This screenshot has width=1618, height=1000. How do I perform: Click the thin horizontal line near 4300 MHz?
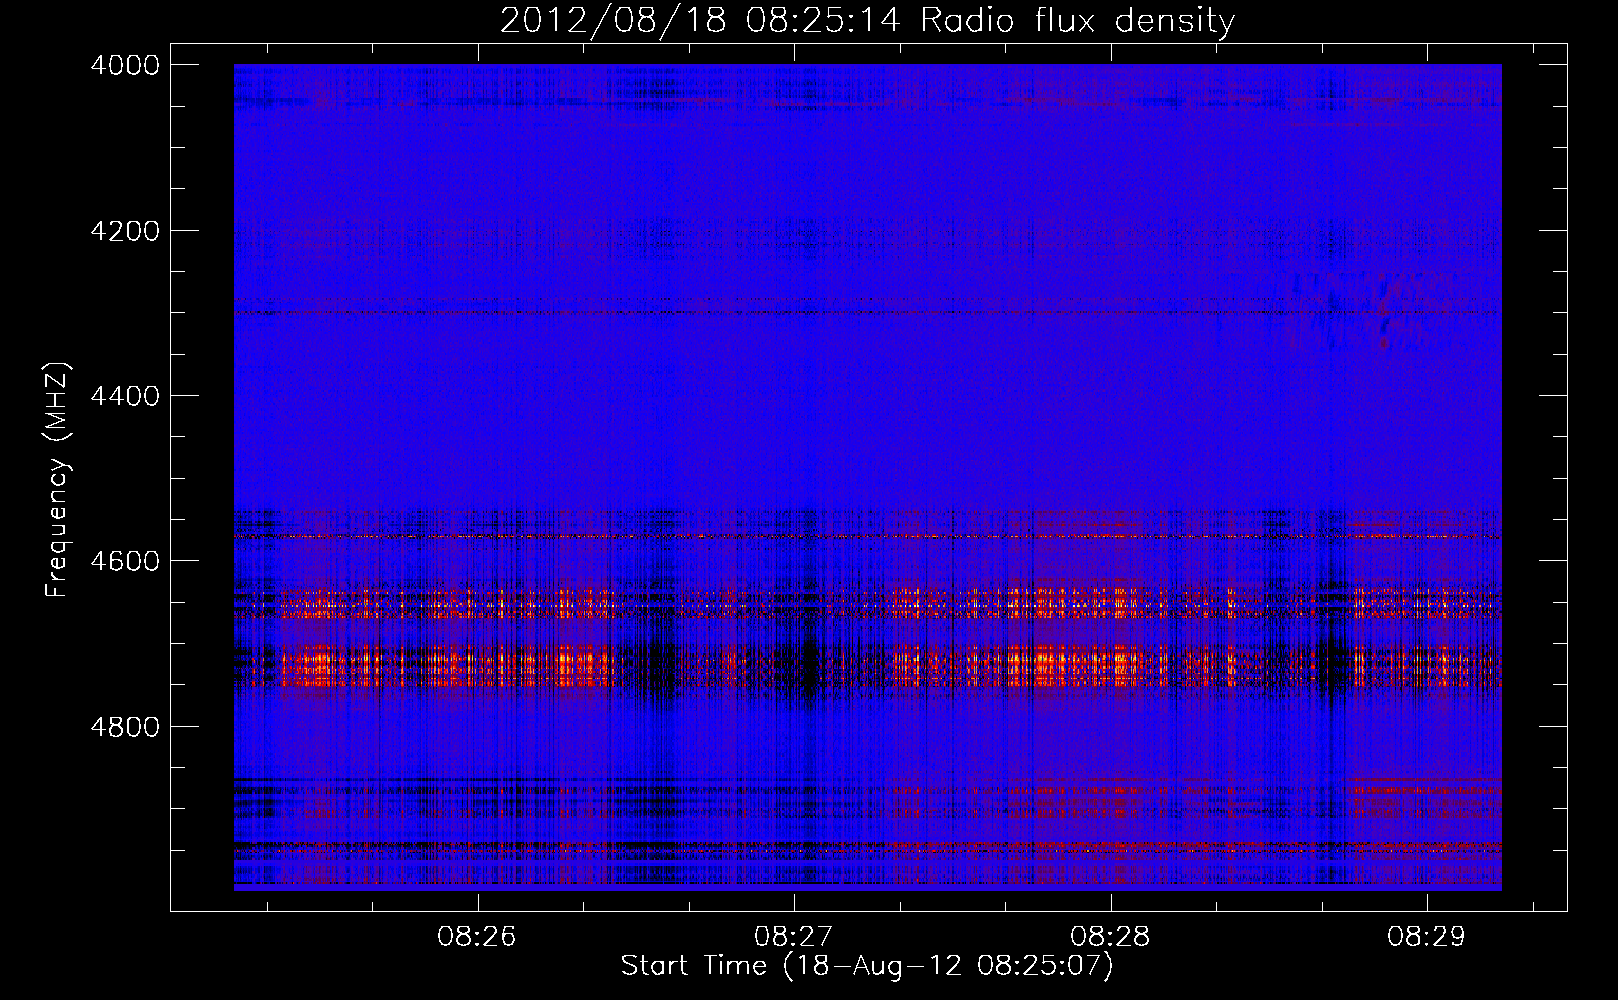[x=867, y=313]
